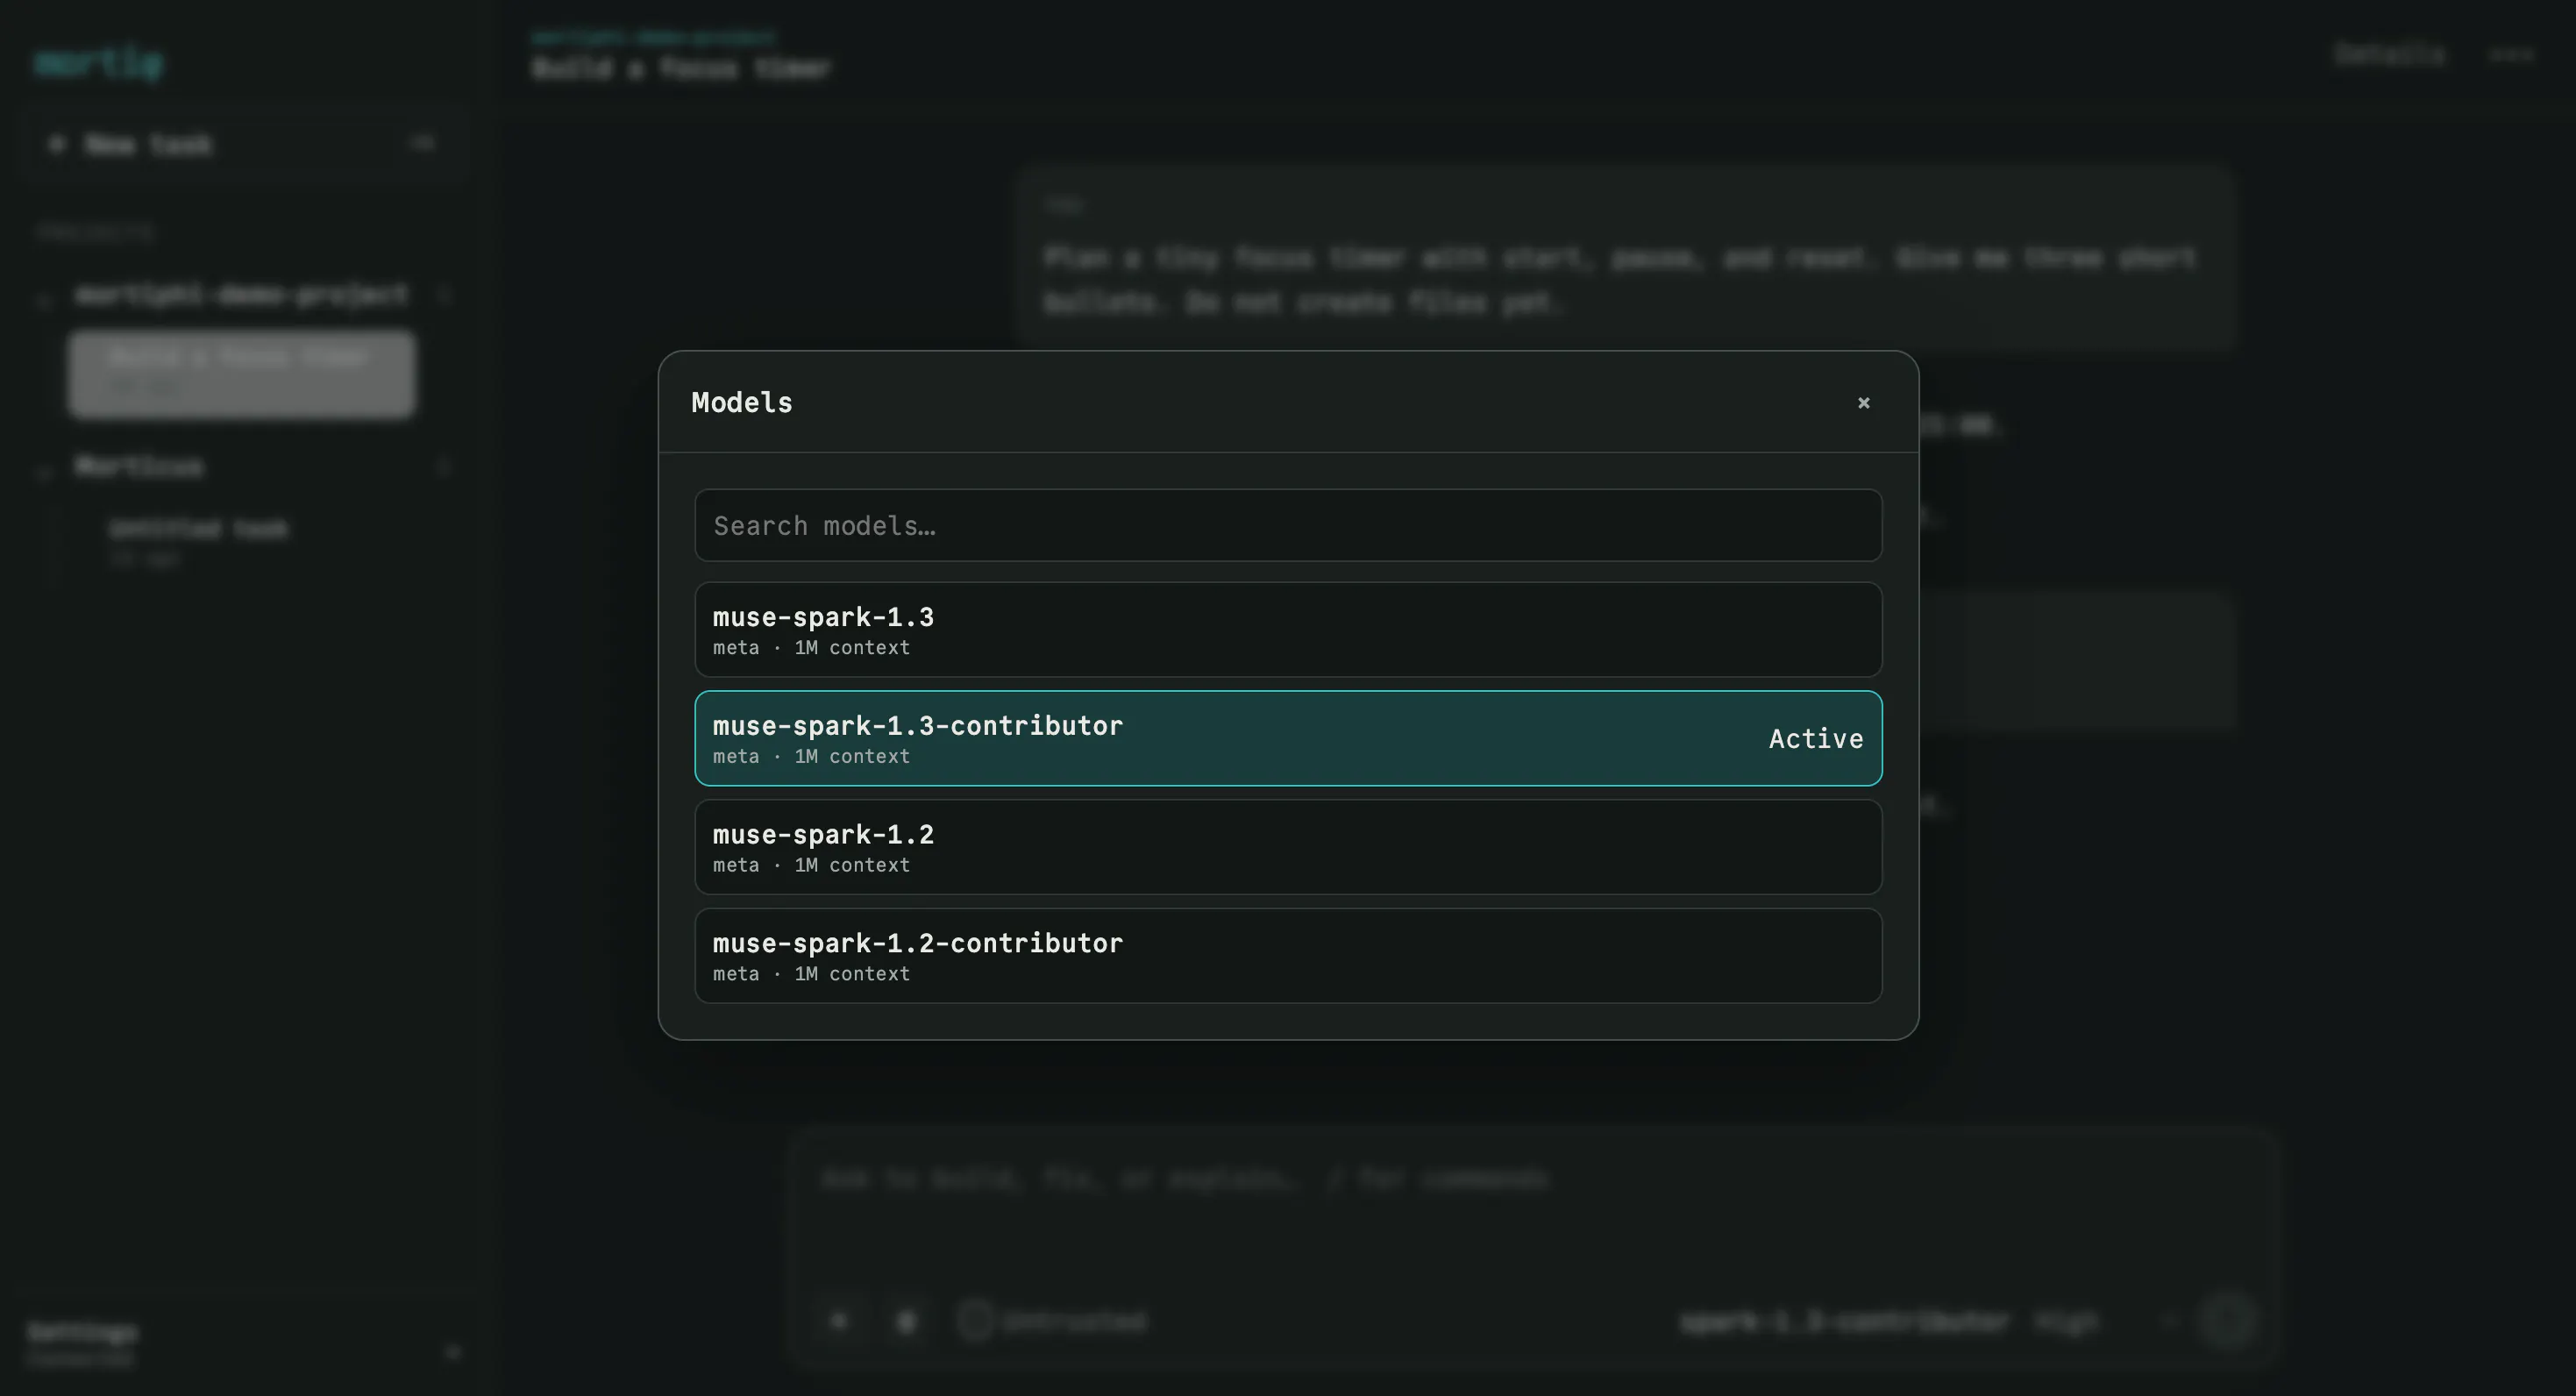
Task: Open the Details panel in the header
Action: [2389, 55]
